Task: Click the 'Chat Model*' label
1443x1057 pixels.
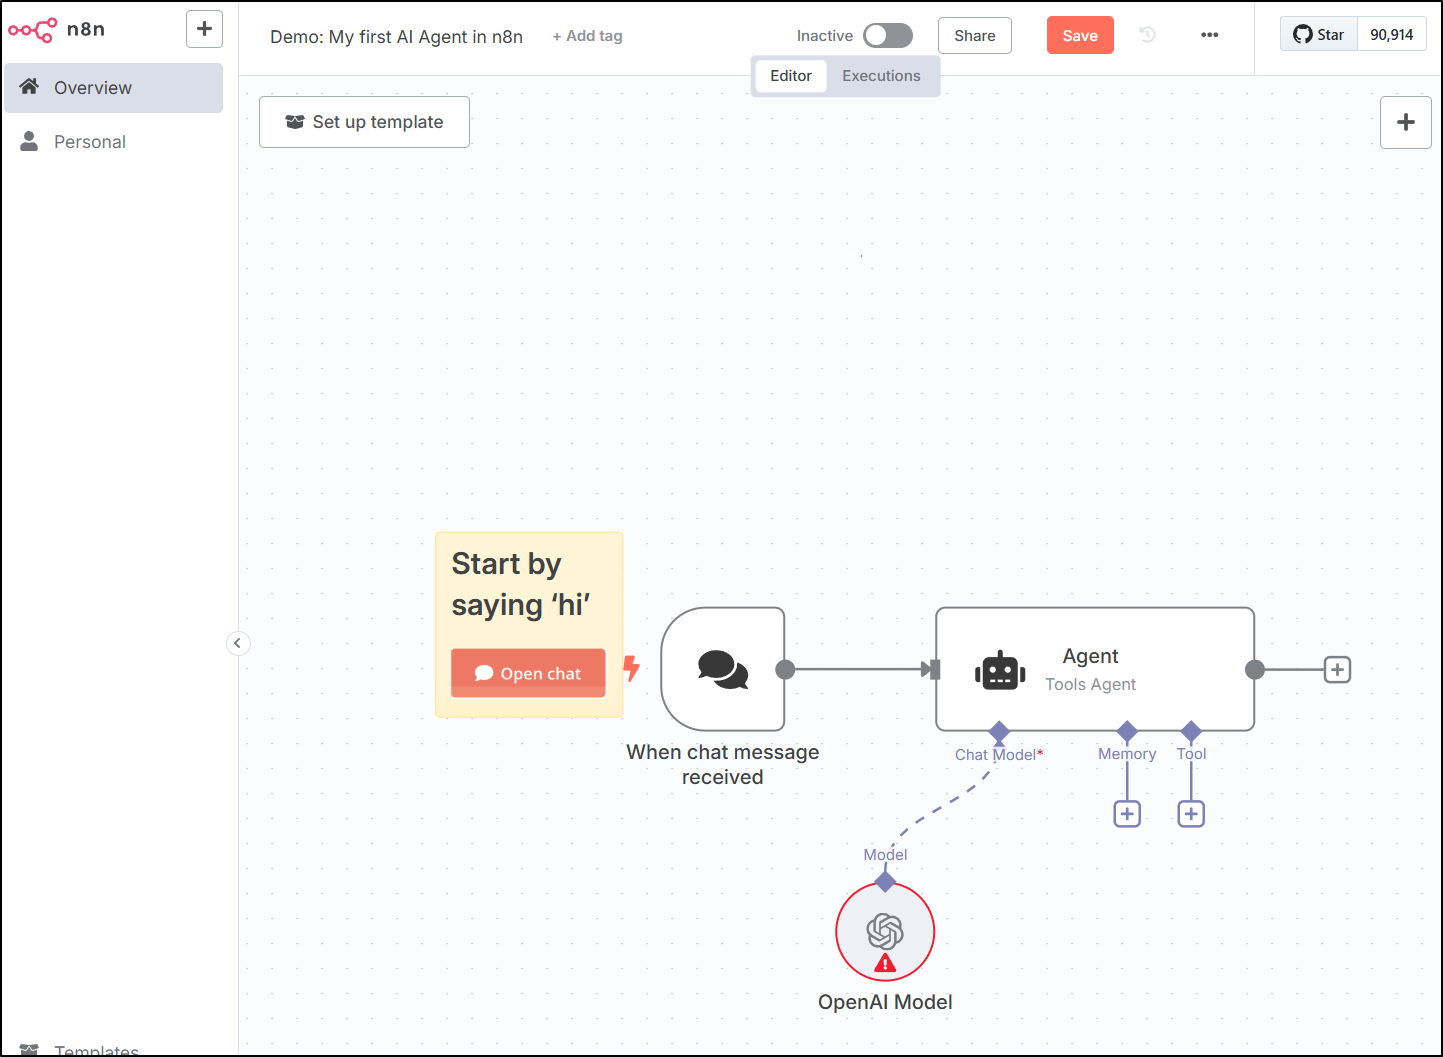Action: (x=998, y=755)
